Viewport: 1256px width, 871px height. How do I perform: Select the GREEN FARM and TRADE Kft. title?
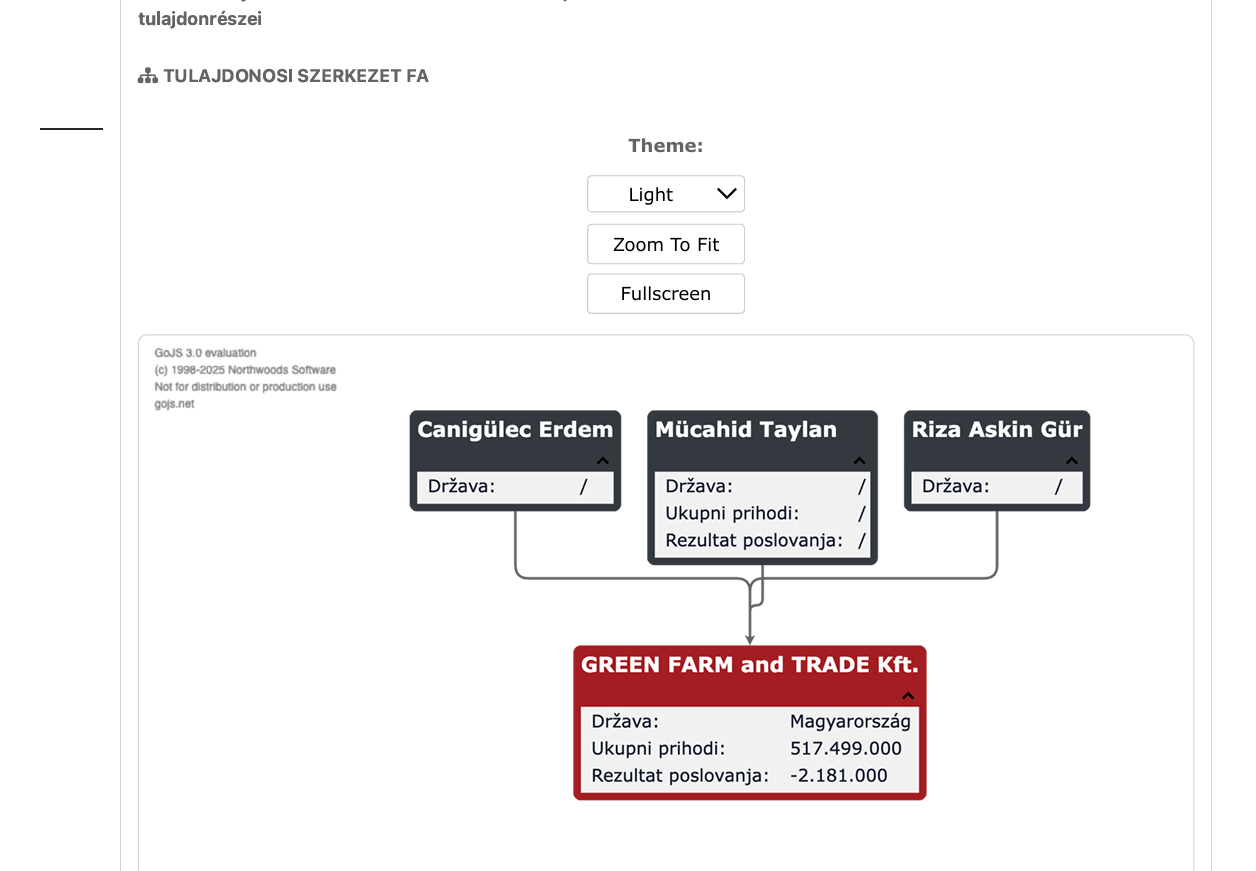click(x=749, y=665)
